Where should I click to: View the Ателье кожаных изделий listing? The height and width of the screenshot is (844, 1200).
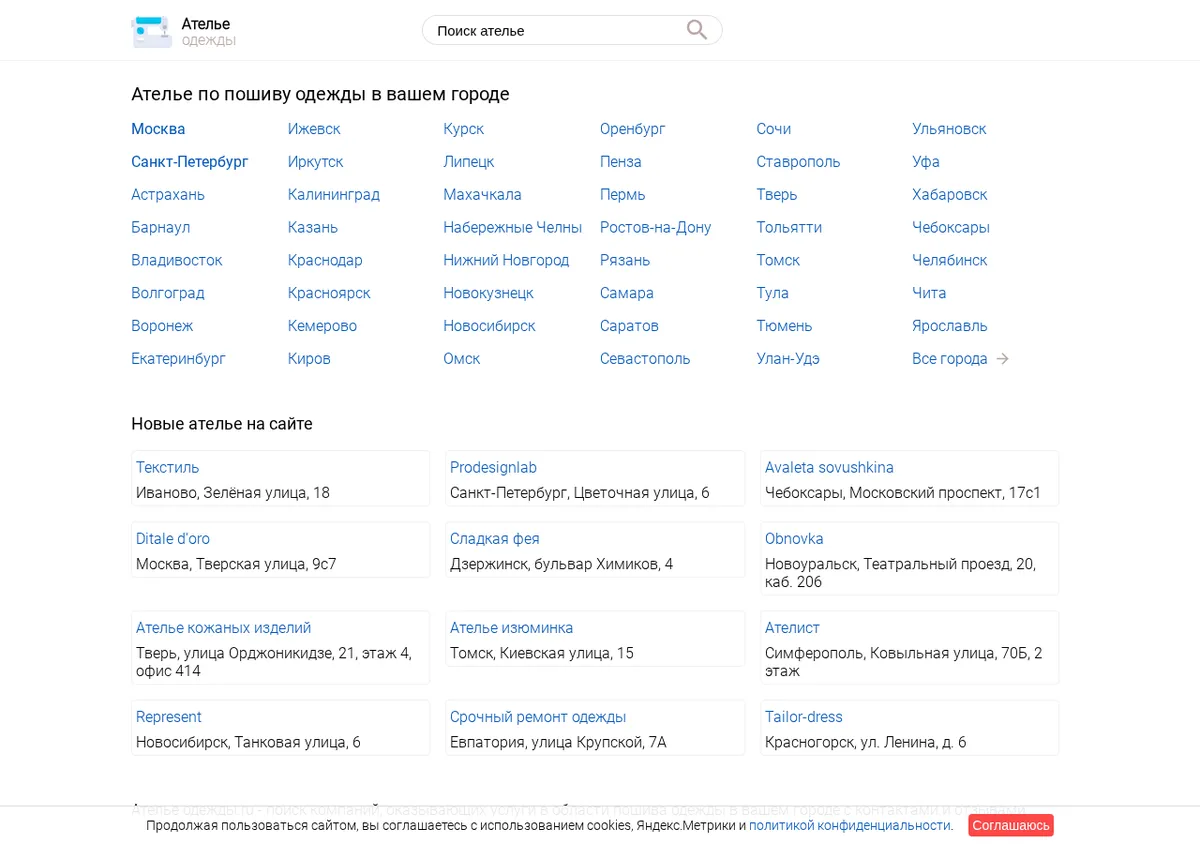[x=224, y=628]
